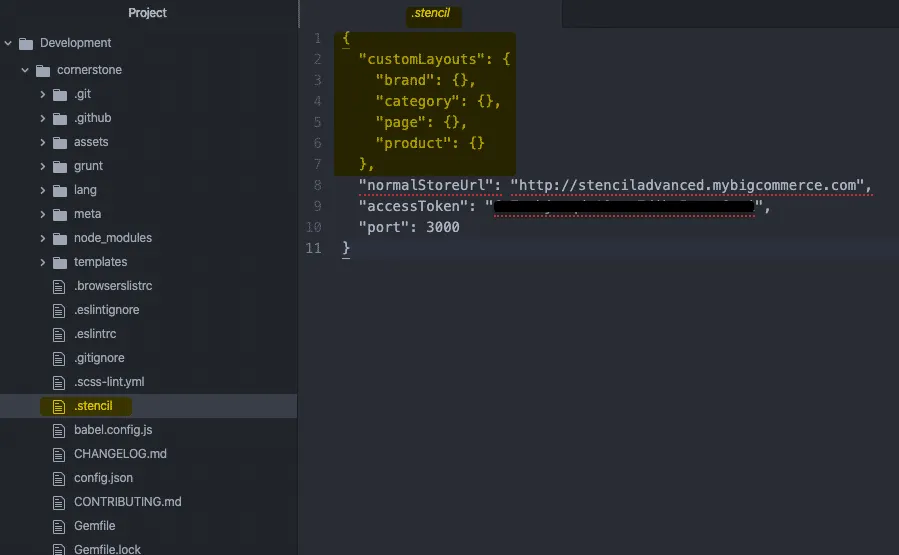Open CONTRIBUTING.md file name
The image size is (899, 555).
128,502
